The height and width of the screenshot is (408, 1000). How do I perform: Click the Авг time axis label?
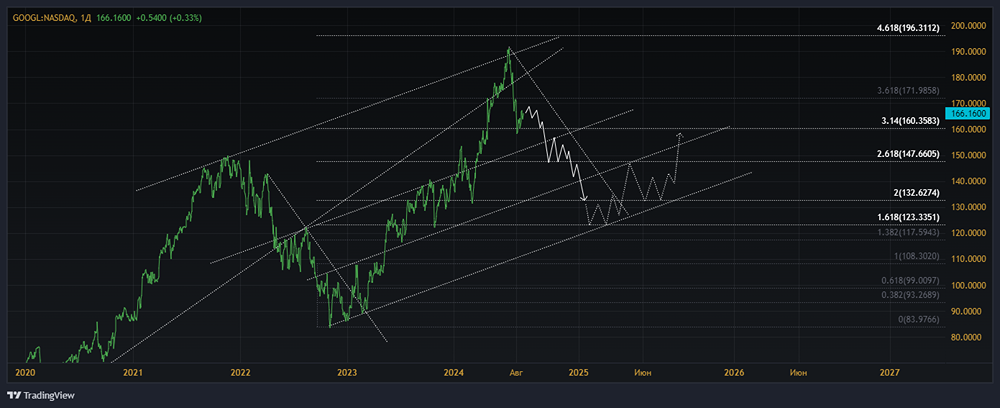pos(517,372)
